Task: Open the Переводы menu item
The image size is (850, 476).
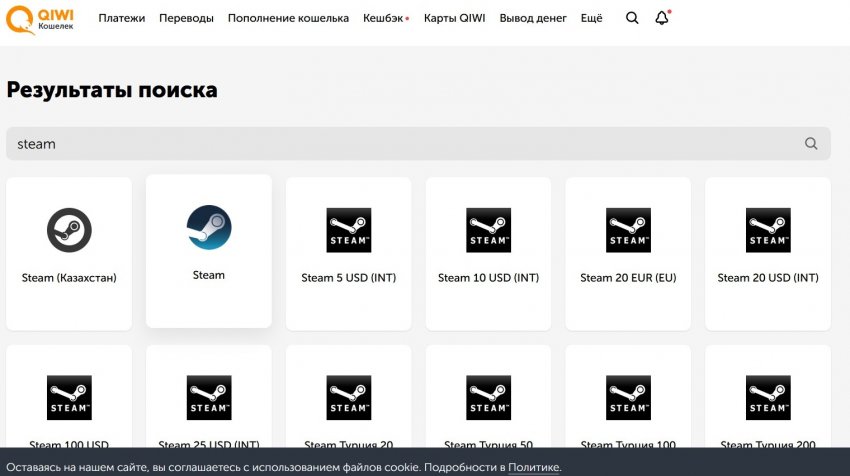Action: [x=186, y=18]
